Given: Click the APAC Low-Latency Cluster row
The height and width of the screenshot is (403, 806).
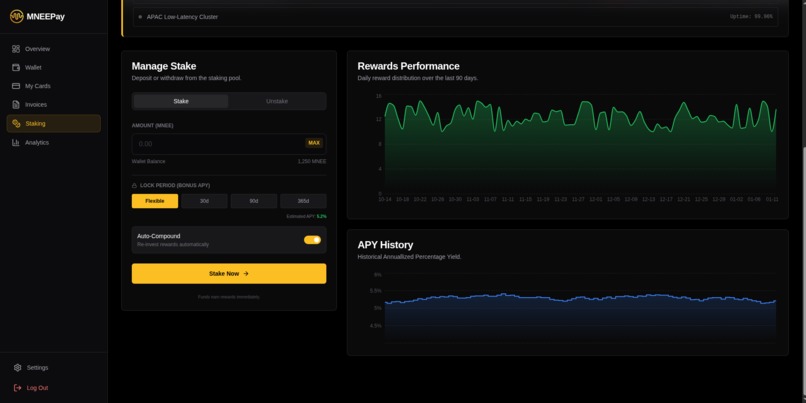Looking at the screenshot, I should tap(455, 17).
